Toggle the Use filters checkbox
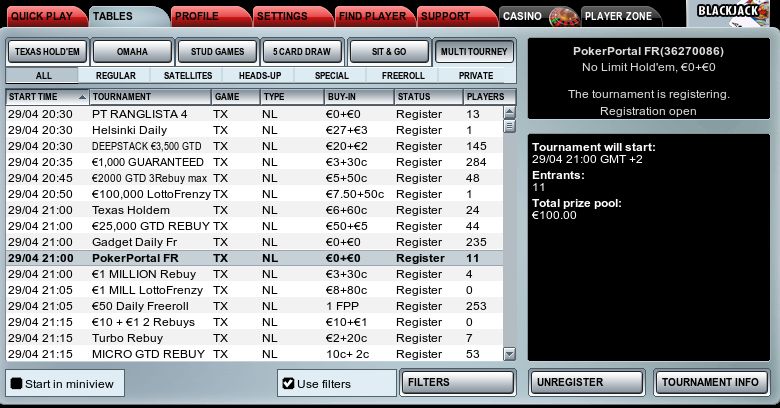 [x=288, y=384]
